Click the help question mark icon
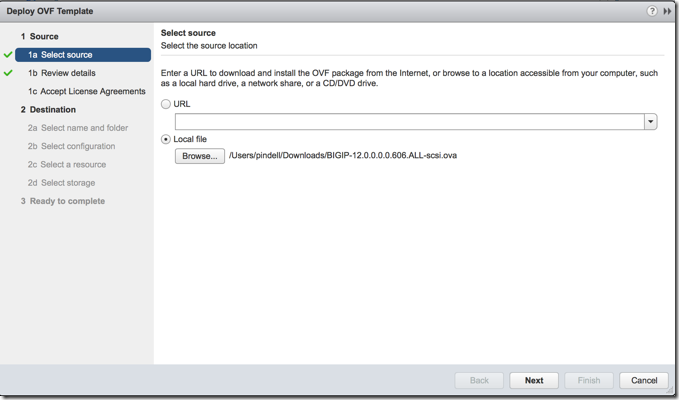This screenshot has width=679, height=400. click(x=652, y=11)
